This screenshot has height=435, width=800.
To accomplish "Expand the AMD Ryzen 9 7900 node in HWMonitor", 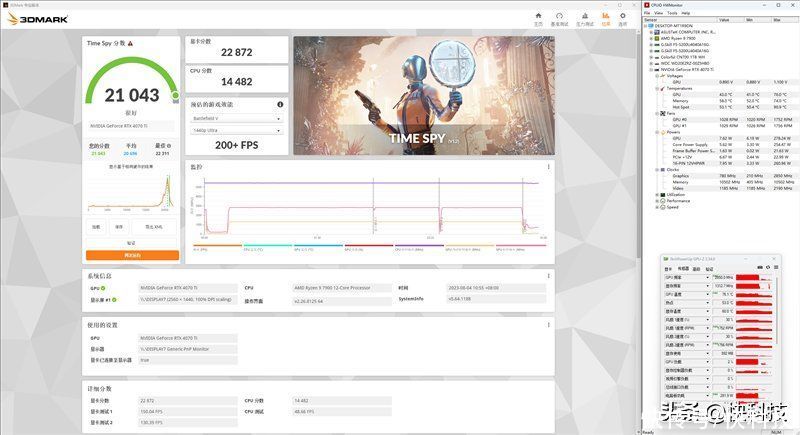I will click(651, 38).
